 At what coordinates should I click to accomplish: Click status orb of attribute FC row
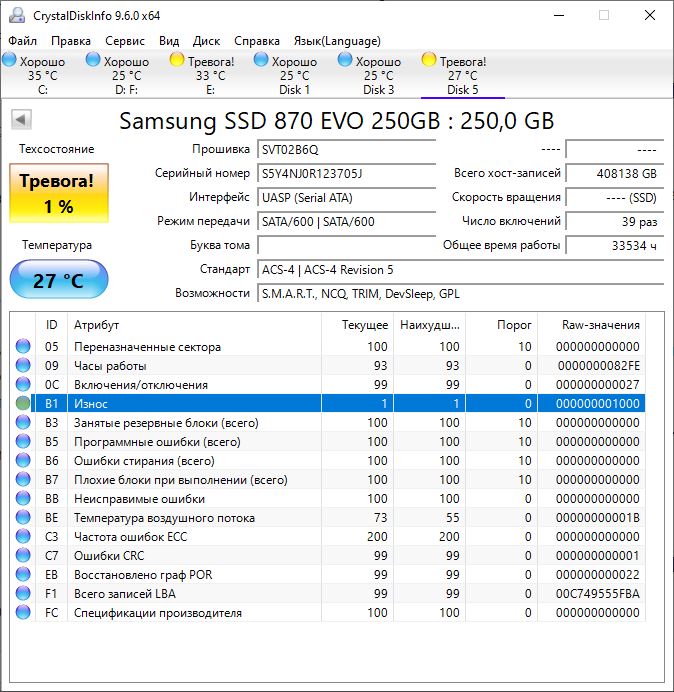tap(23, 612)
